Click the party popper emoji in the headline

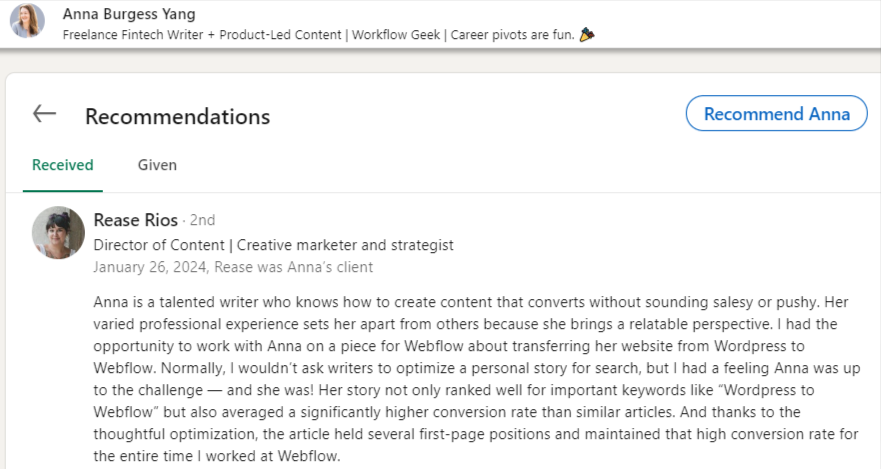pos(587,35)
